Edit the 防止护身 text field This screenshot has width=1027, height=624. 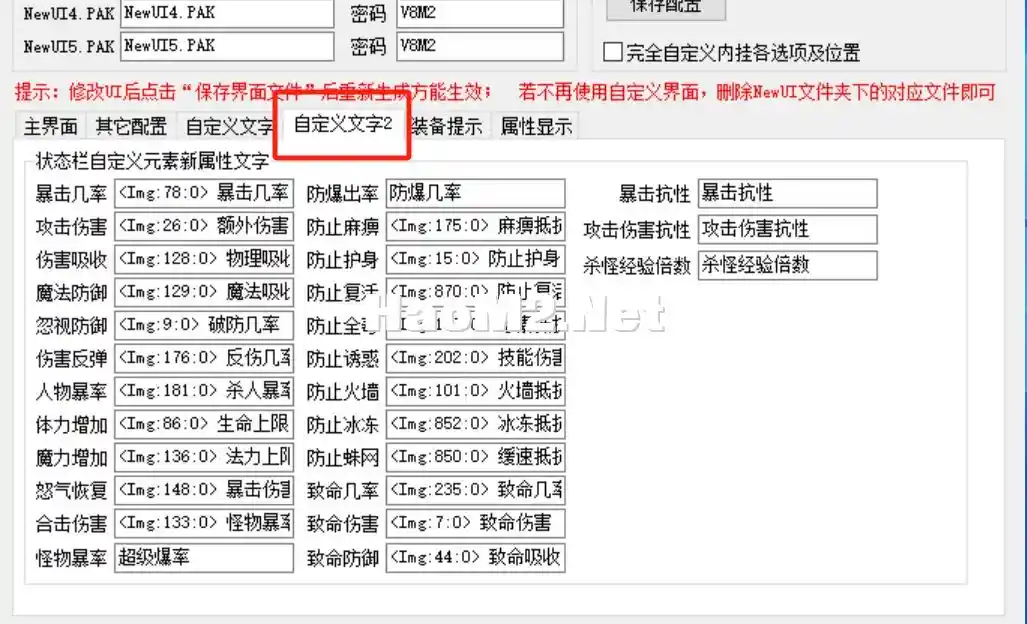point(476,259)
